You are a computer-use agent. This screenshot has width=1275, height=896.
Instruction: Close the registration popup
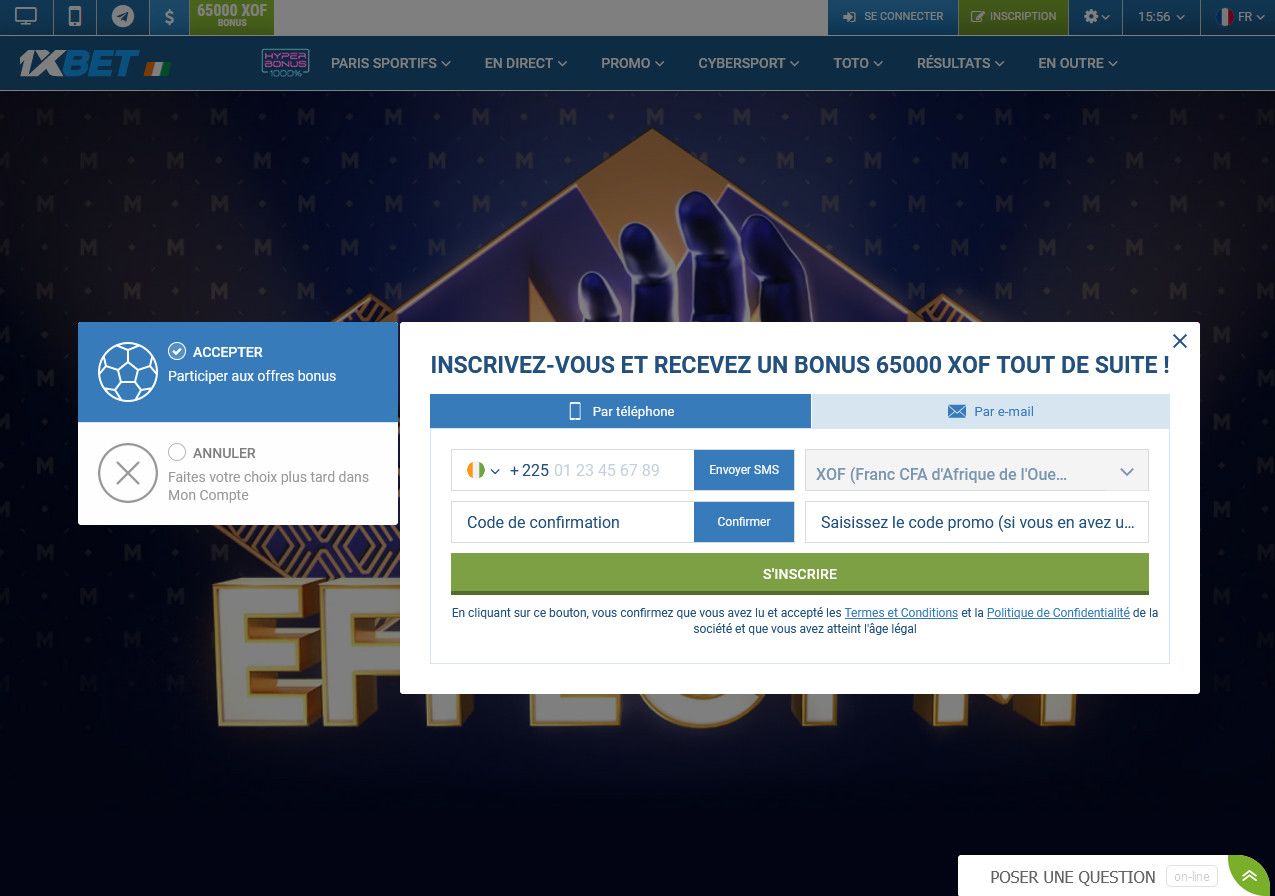coord(1180,341)
